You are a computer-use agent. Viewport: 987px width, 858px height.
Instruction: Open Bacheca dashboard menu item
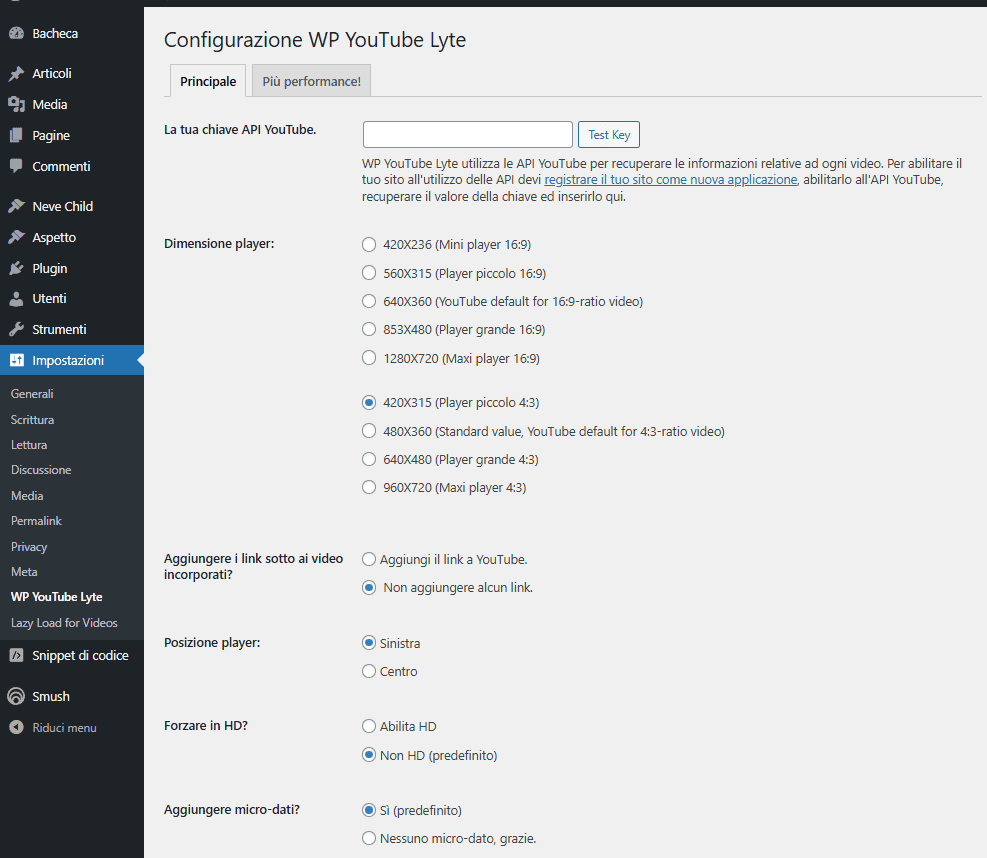point(72,33)
